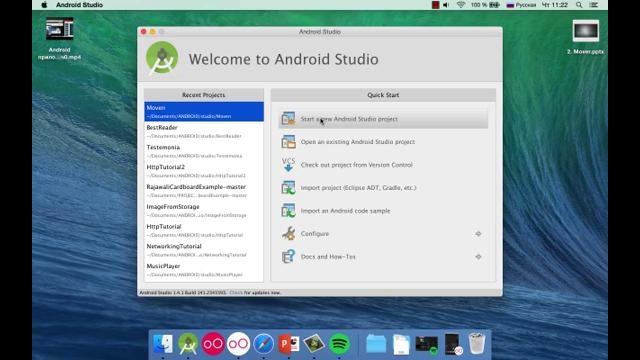Select the 2. Moven.pptx file on desktop
Screen dimensions: 640x360
pyautogui.click(x=585, y=37)
